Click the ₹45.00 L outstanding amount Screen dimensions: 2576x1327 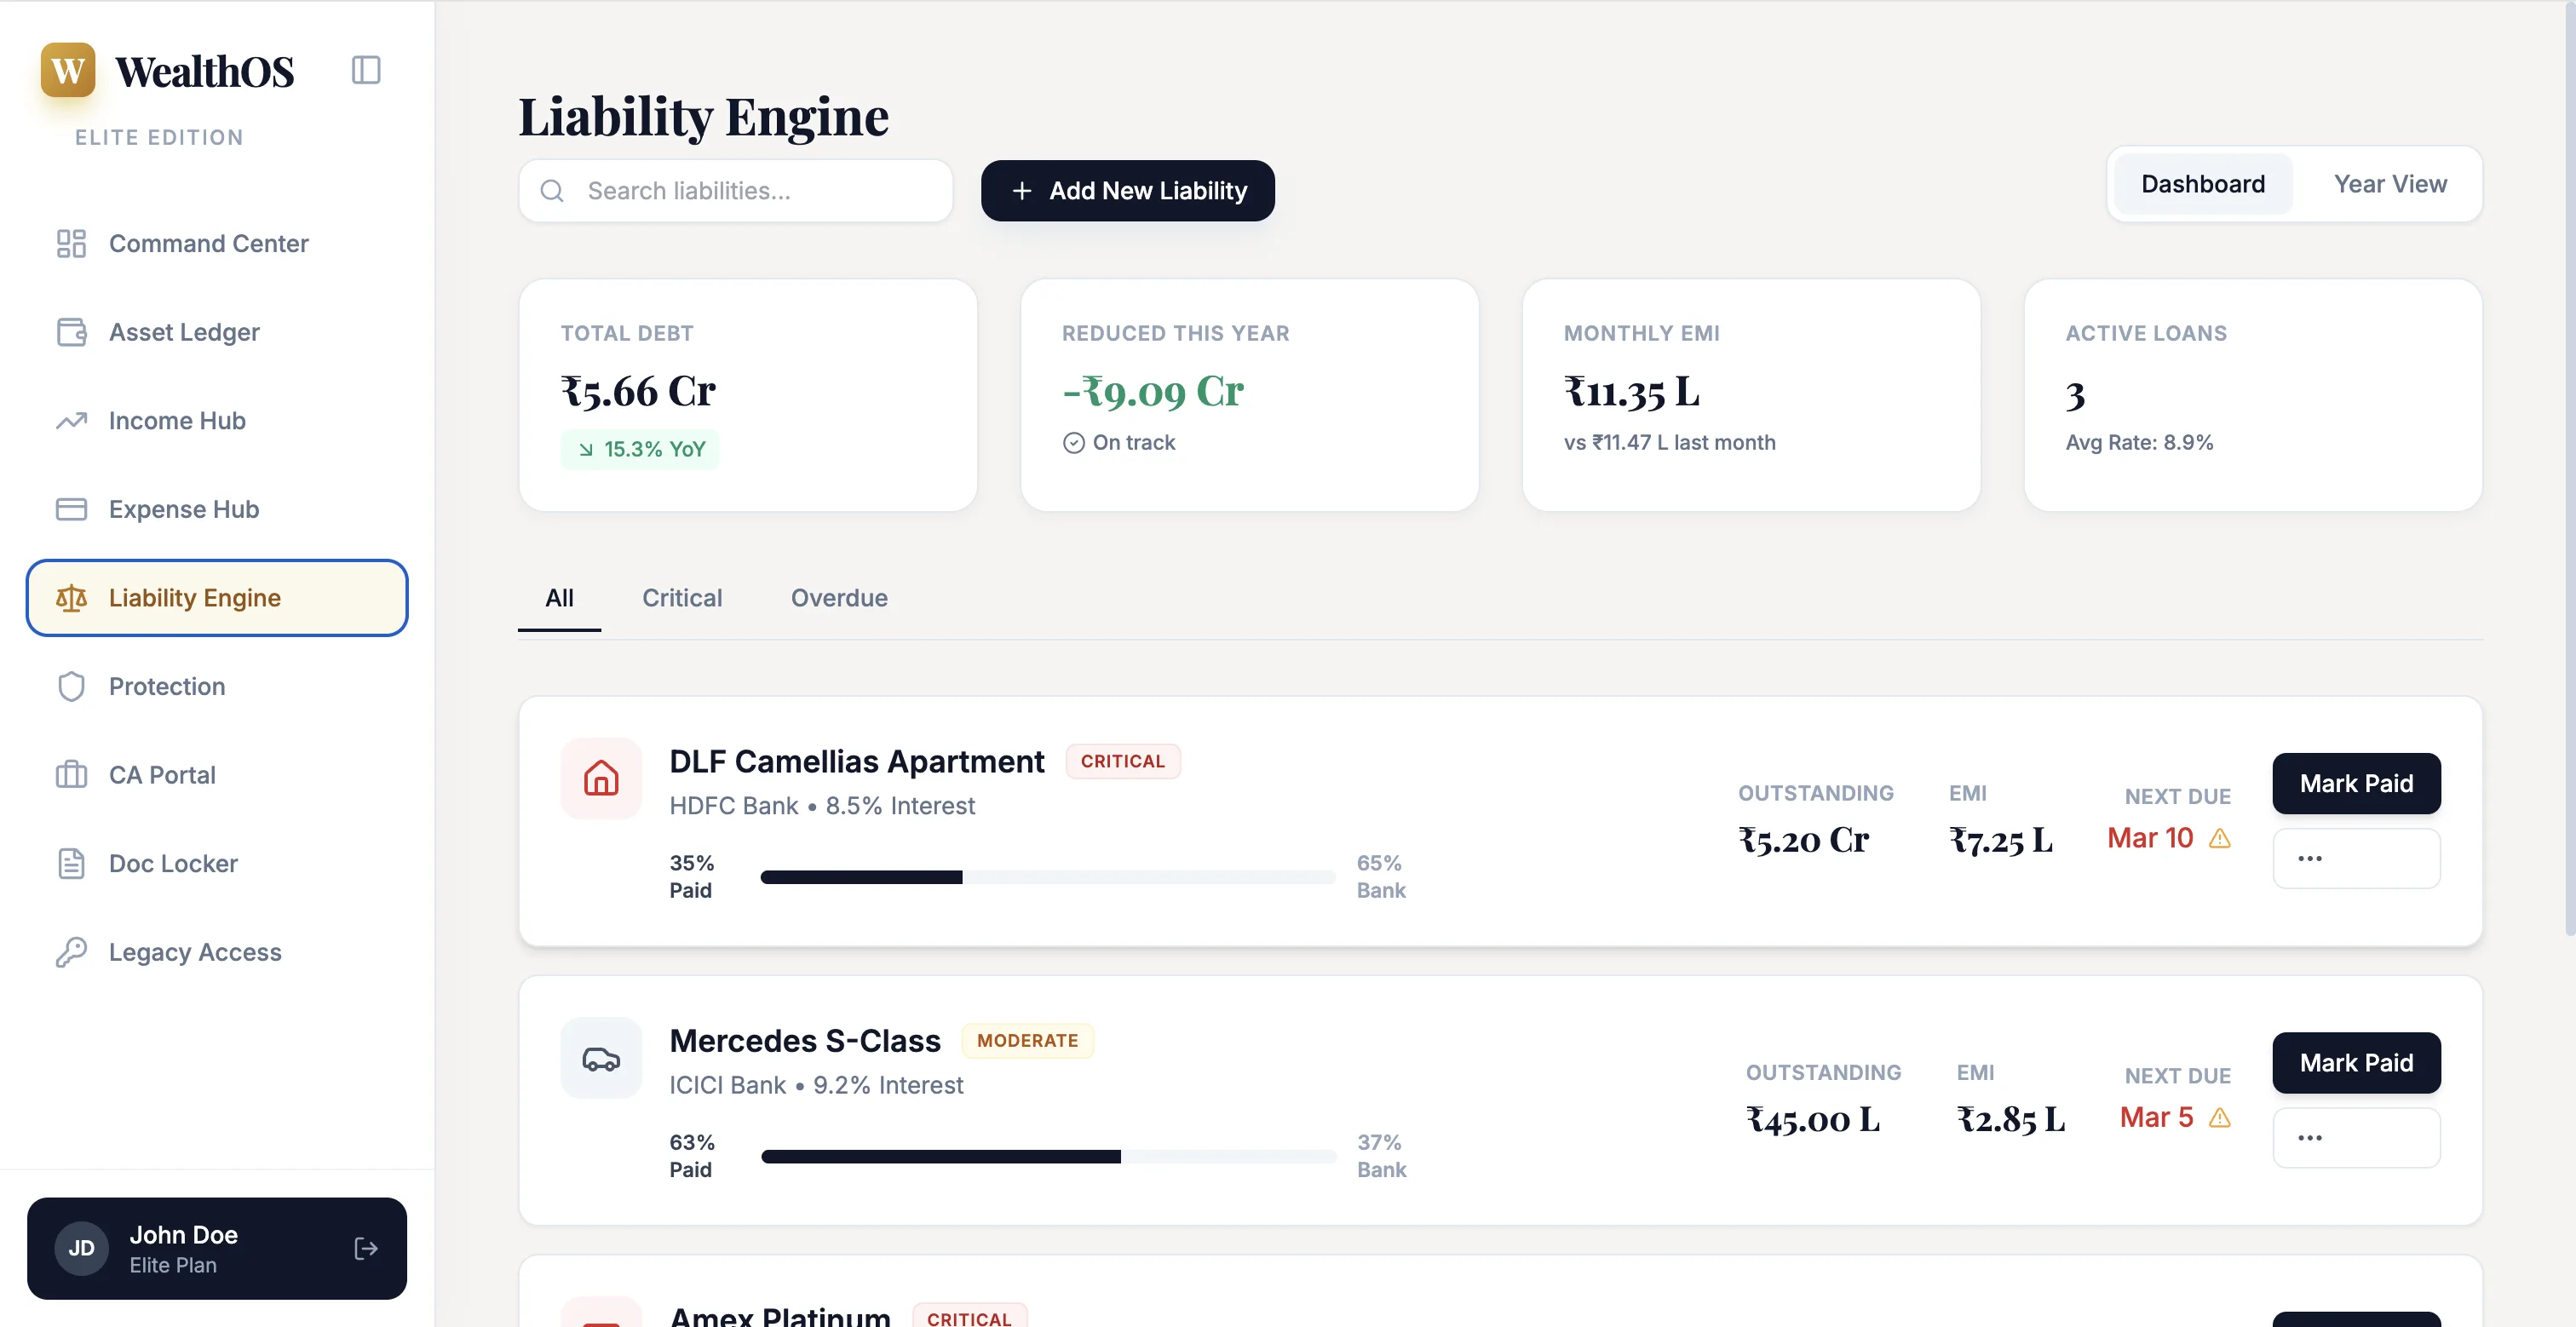pos(1813,1119)
